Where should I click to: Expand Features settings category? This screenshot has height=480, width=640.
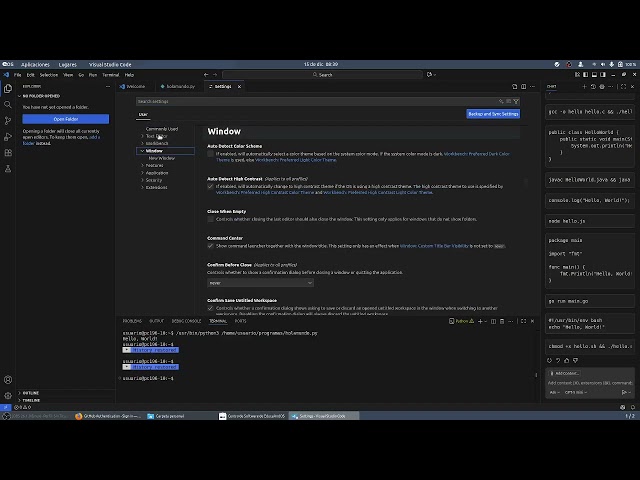pyautogui.click(x=154, y=165)
